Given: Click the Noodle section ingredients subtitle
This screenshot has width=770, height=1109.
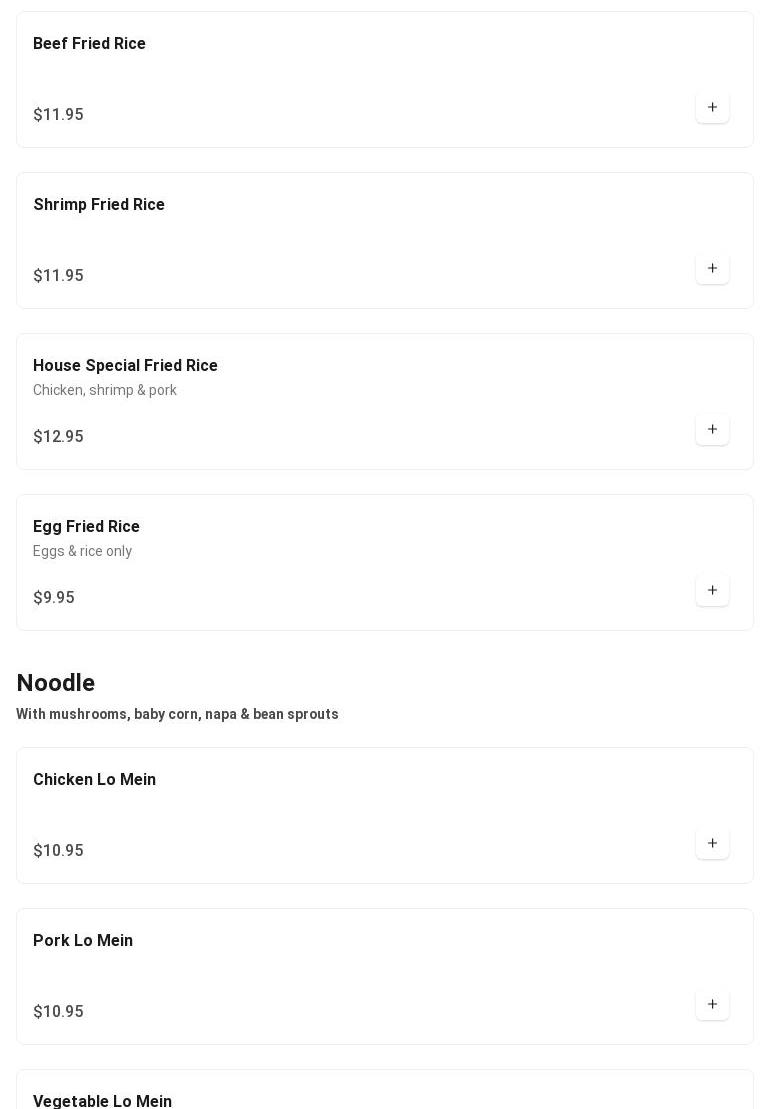Looking at the screenshot, I should (x=177, y=714).
